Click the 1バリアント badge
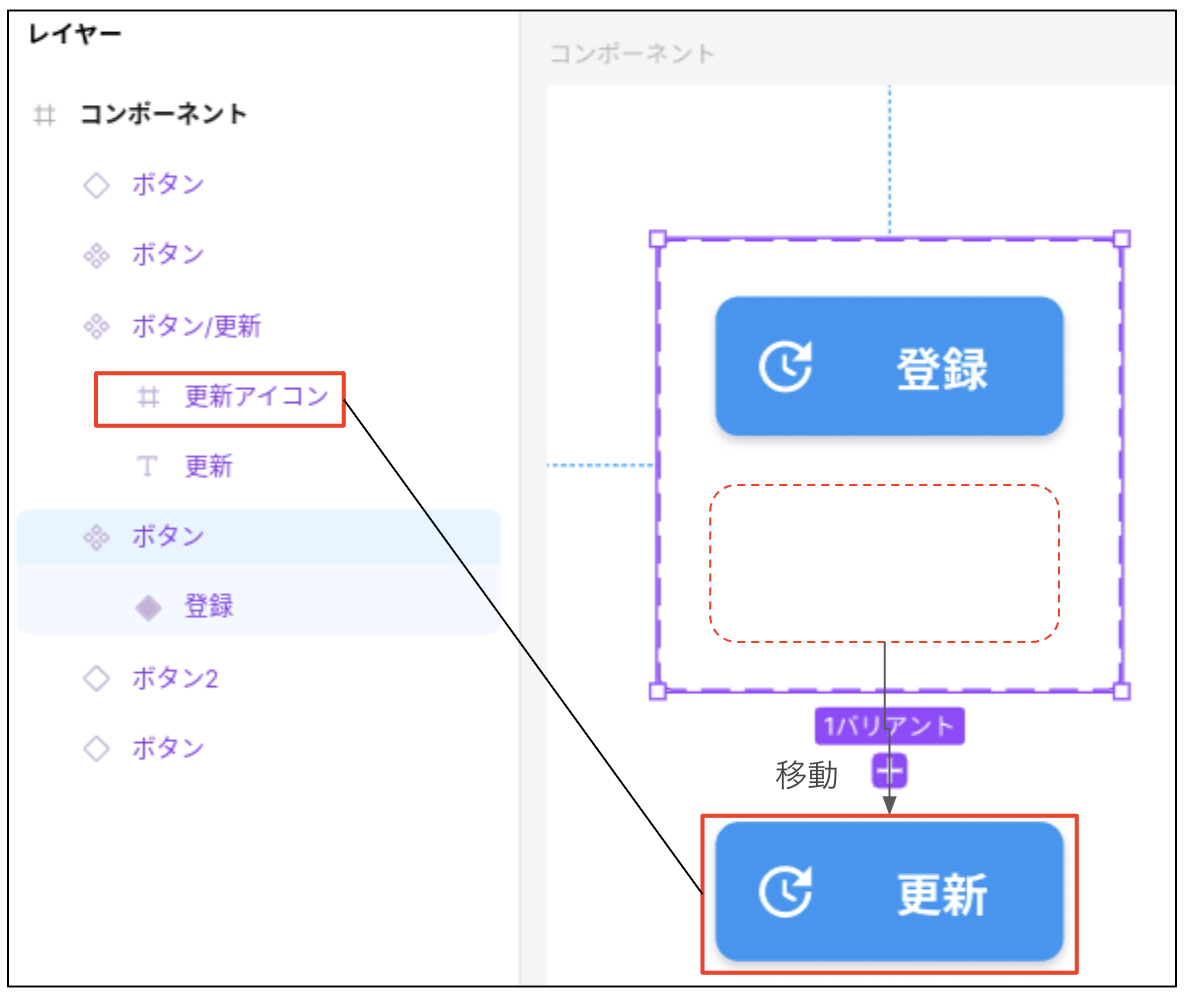Image resolution: width=1187 pixels, height=997 pixels. 889,726
